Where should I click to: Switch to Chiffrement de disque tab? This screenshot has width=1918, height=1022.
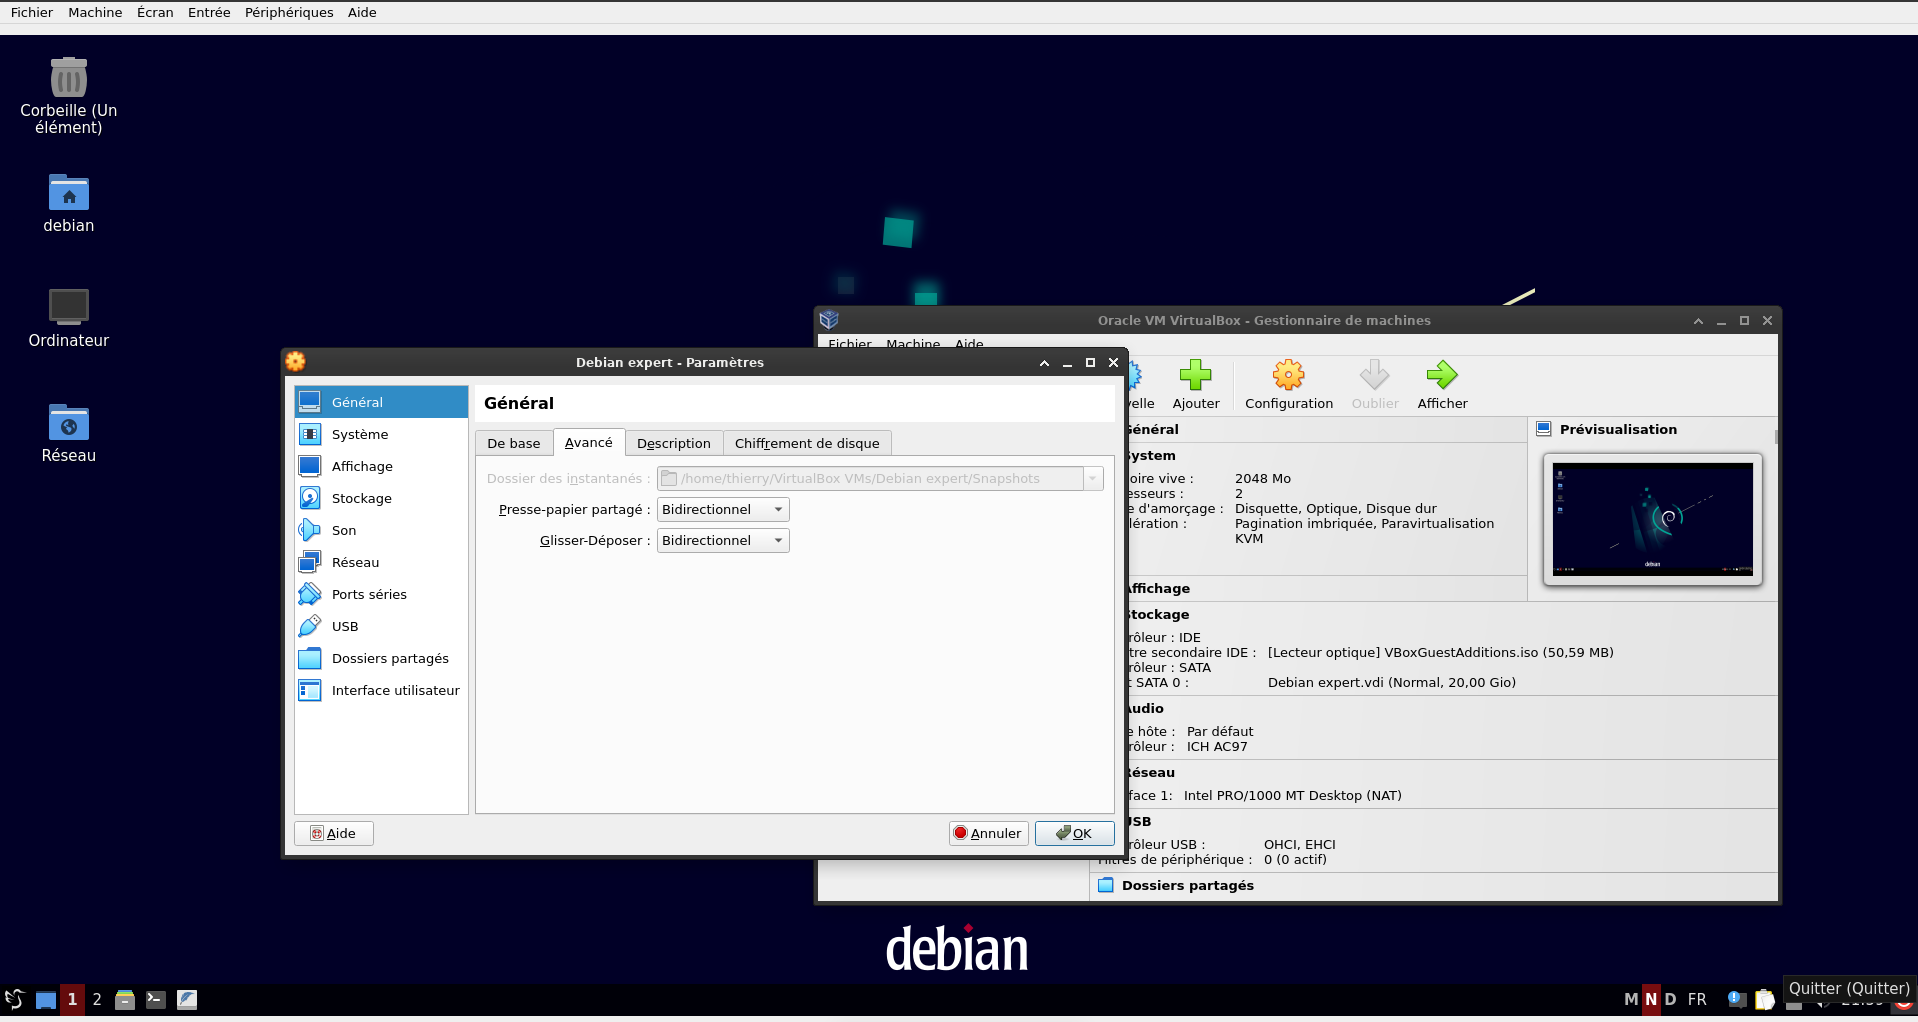(x=807, y=443)
